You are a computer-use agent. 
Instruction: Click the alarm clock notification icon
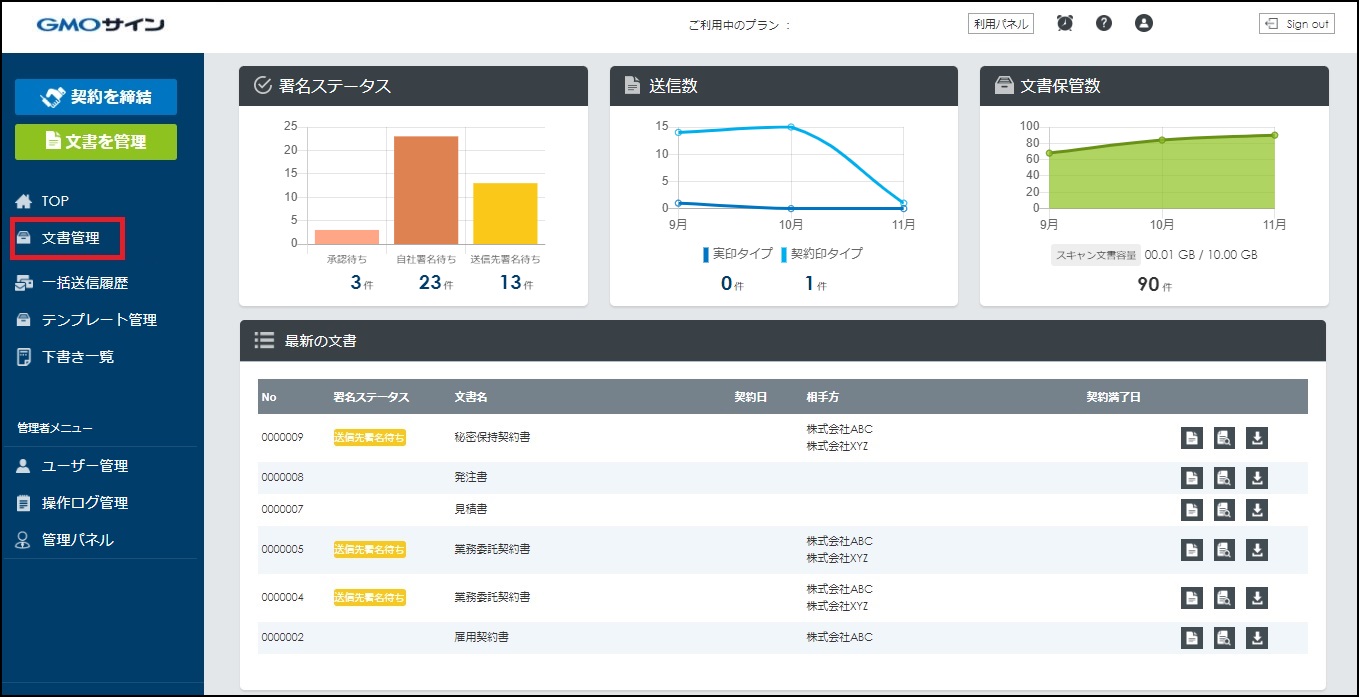tap(1065, 23)
